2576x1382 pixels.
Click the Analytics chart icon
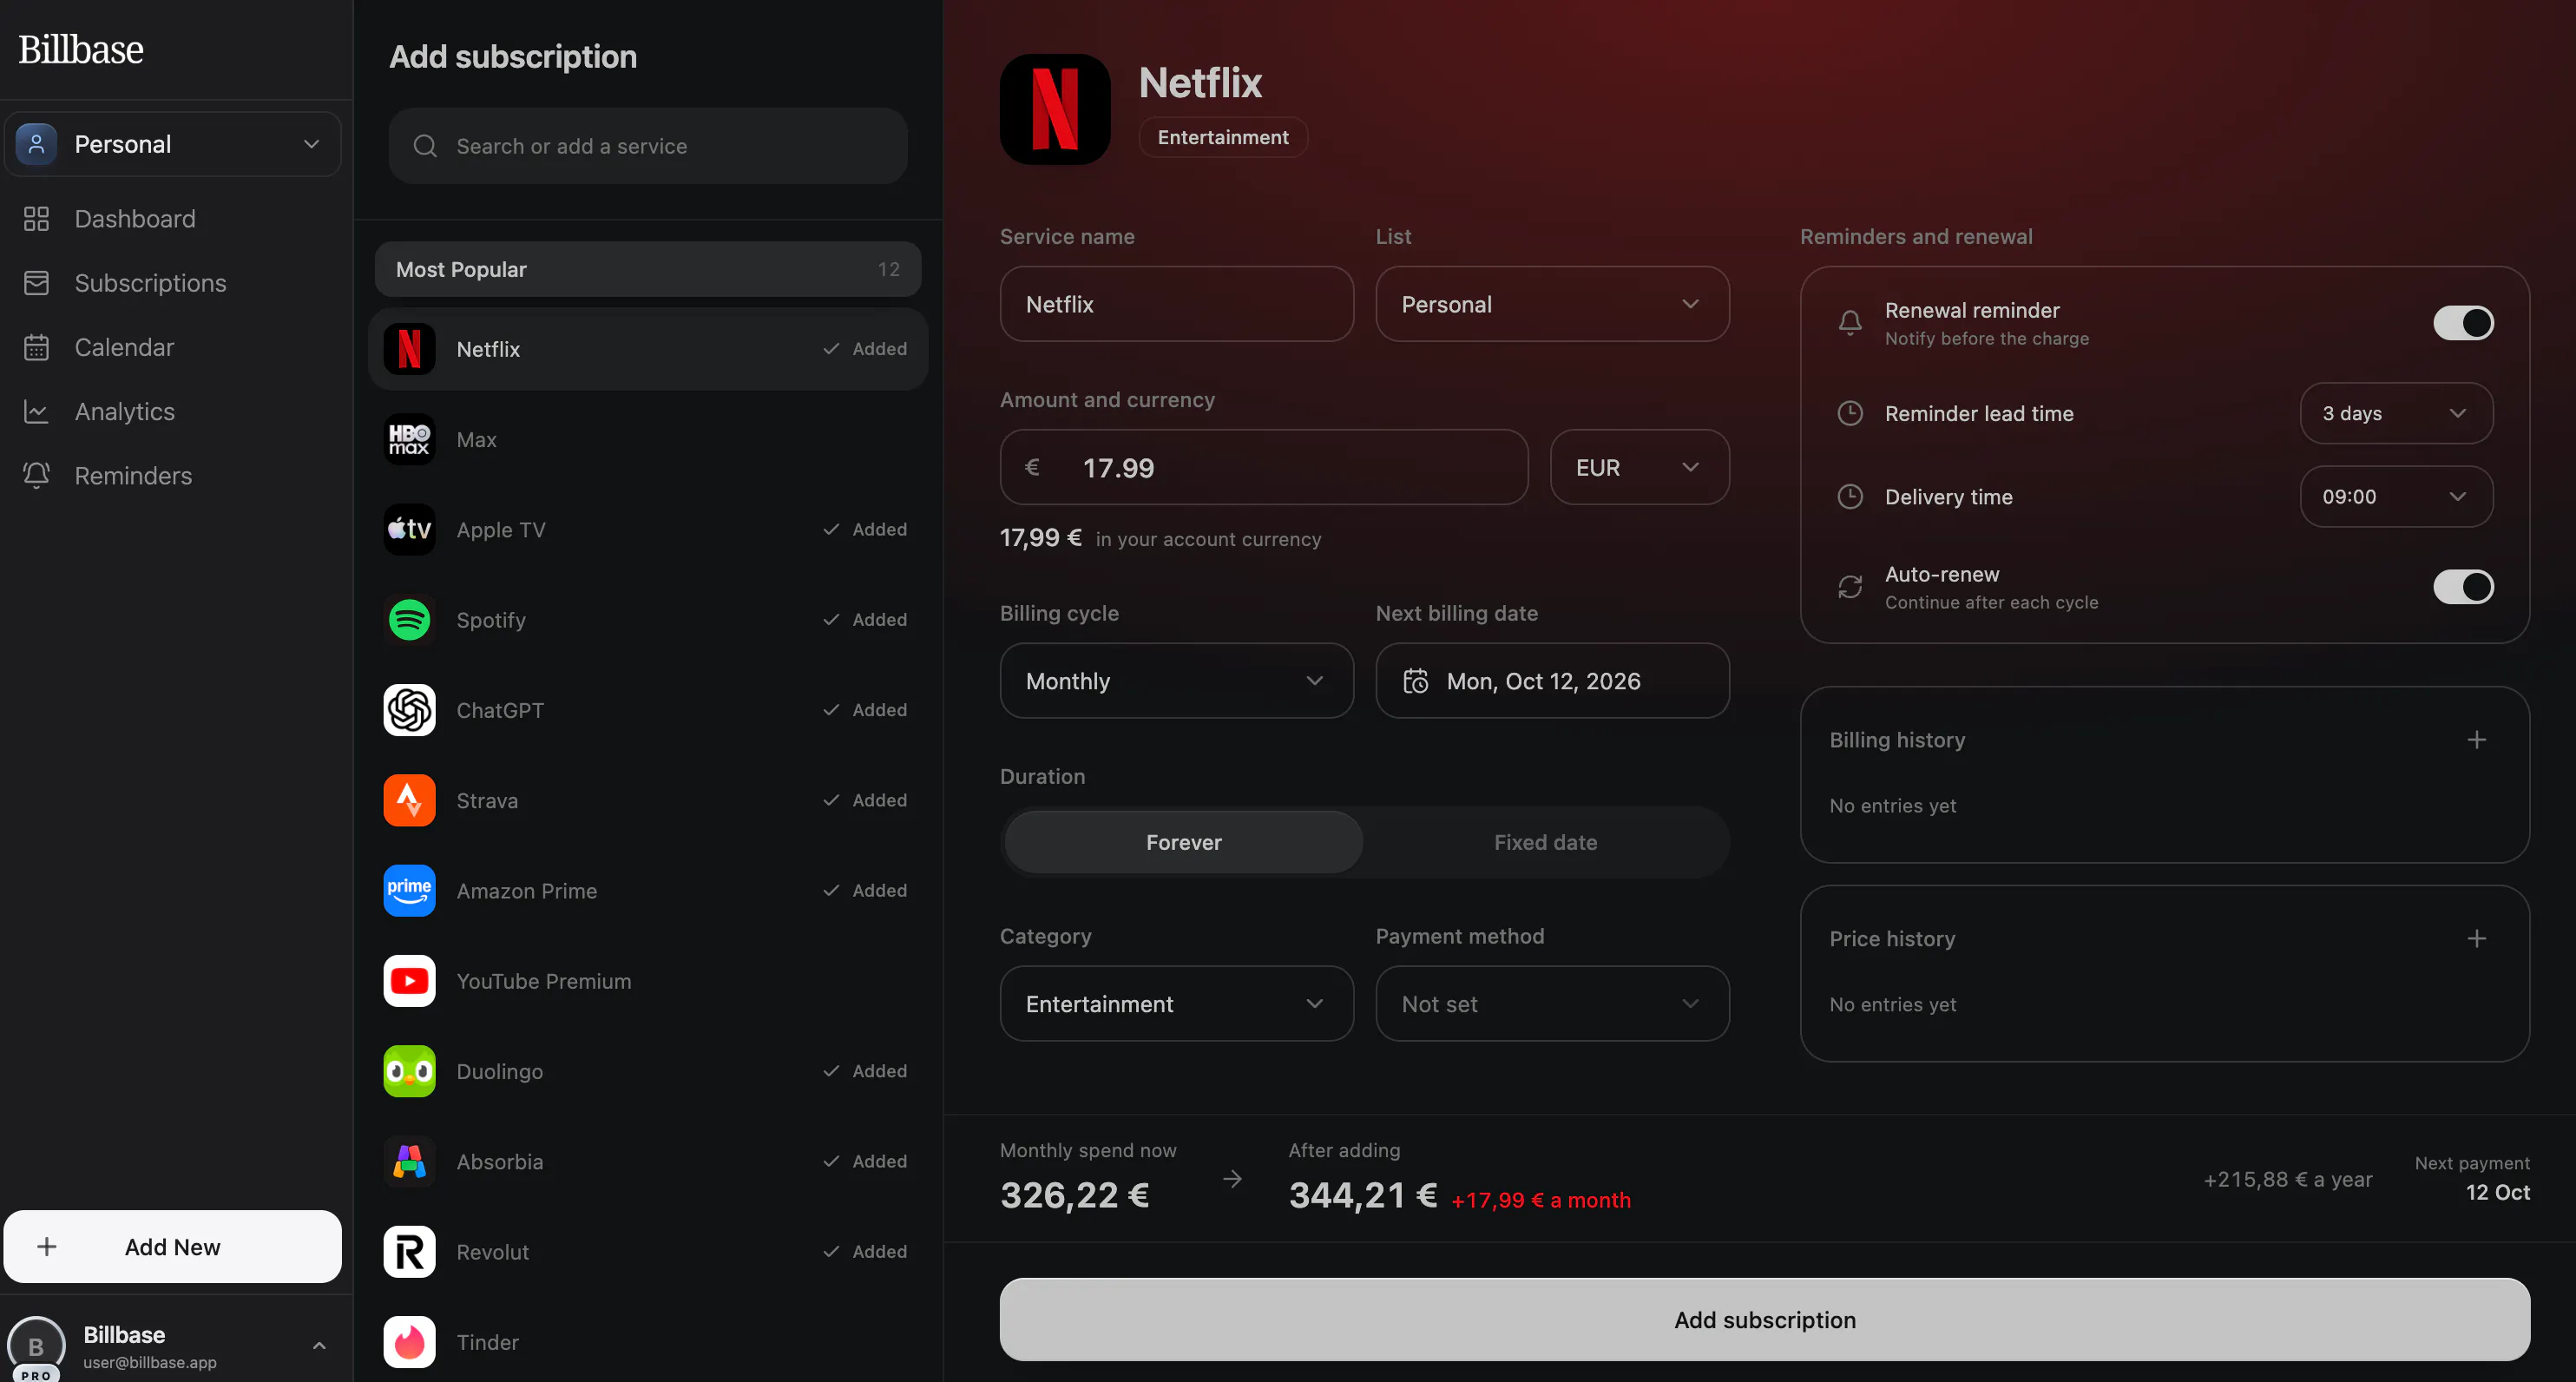(x=36, y=411)
